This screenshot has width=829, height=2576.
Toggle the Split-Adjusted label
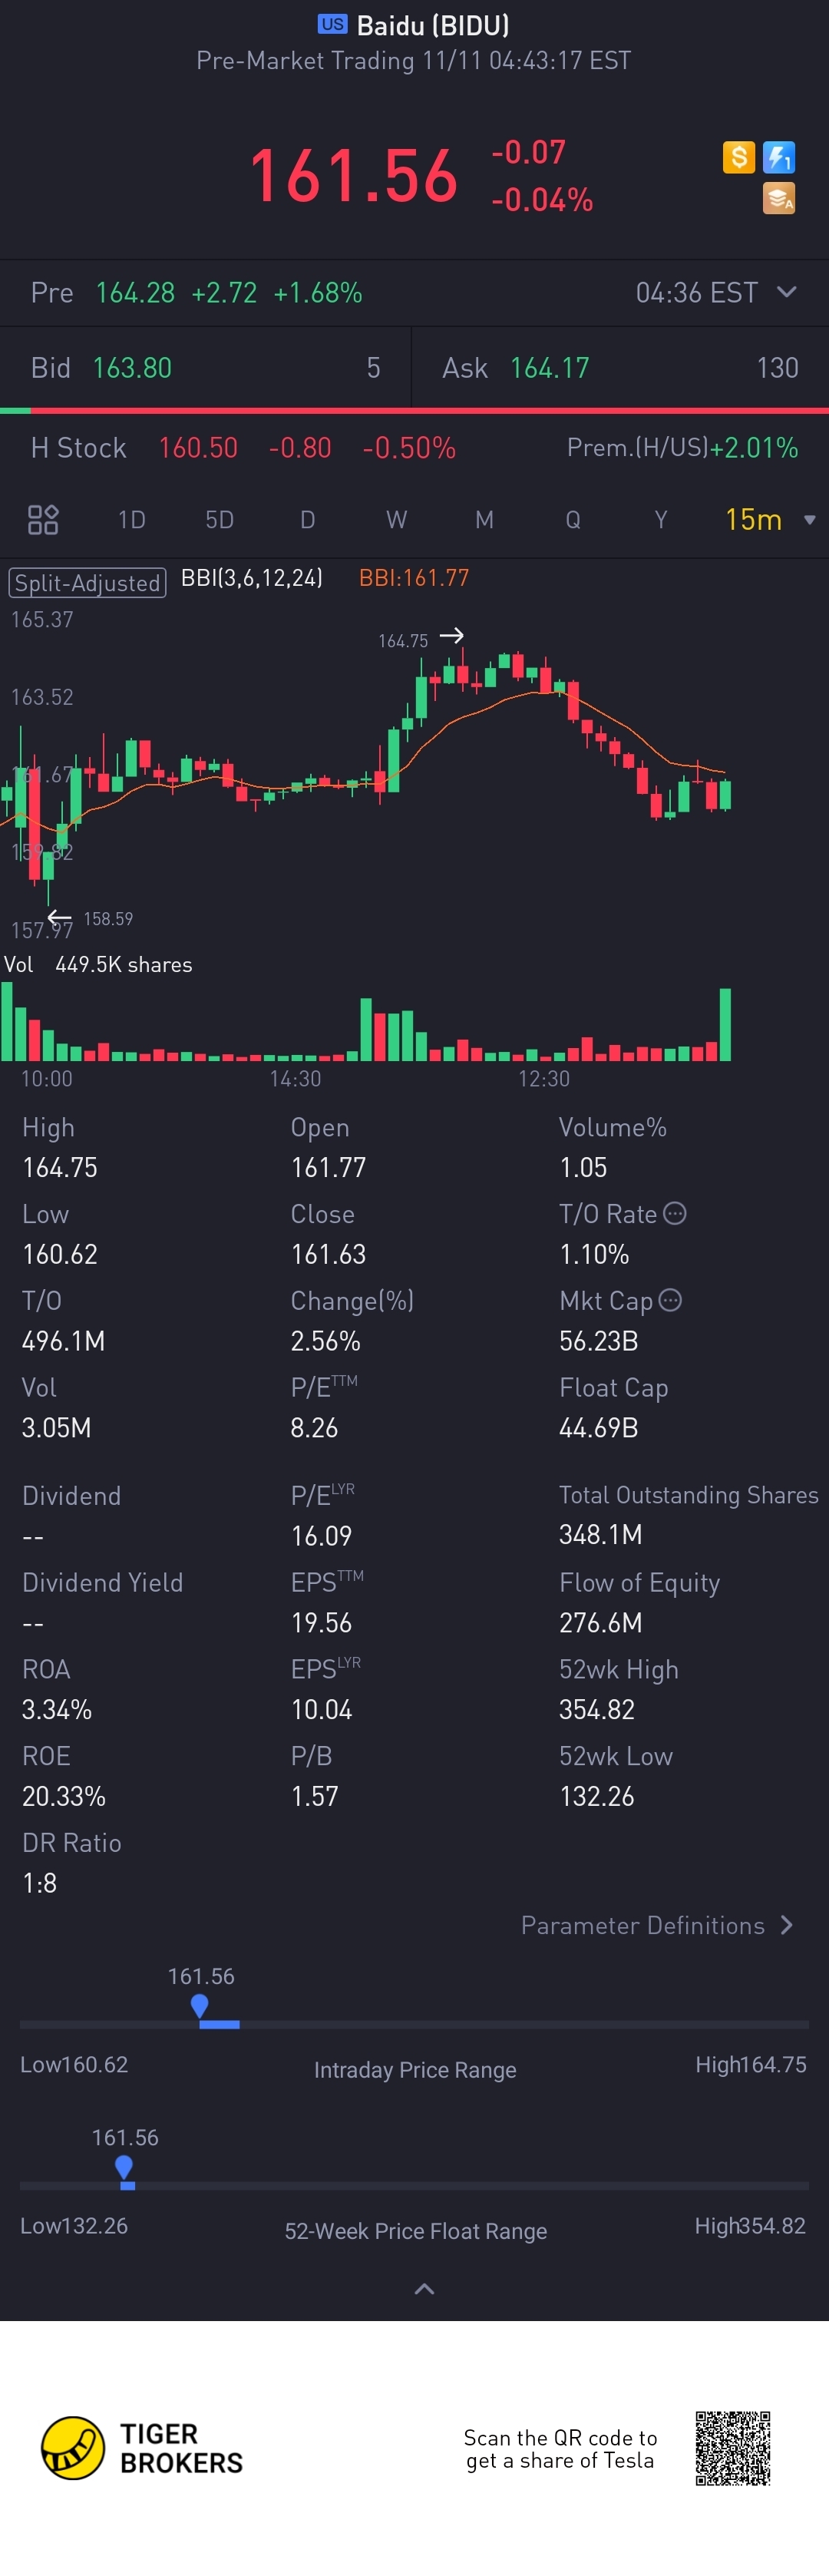pos(87,583)
